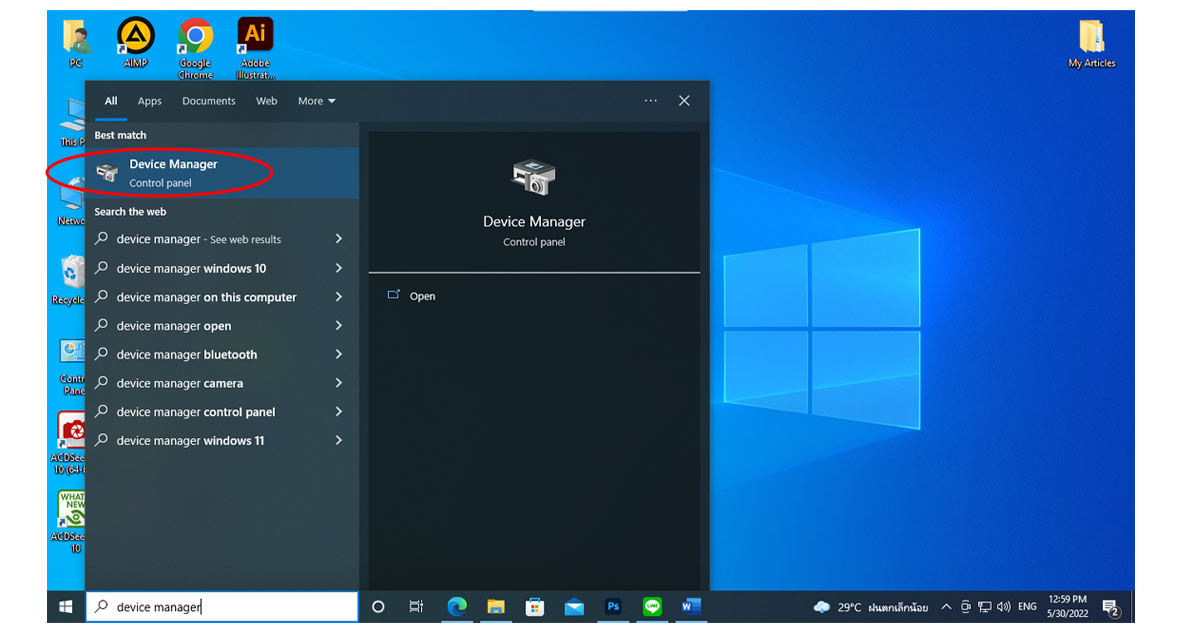This screenshot has height=630, width=1200.
Task: Switch to the Documents search tab
Action: pos(208,101)
